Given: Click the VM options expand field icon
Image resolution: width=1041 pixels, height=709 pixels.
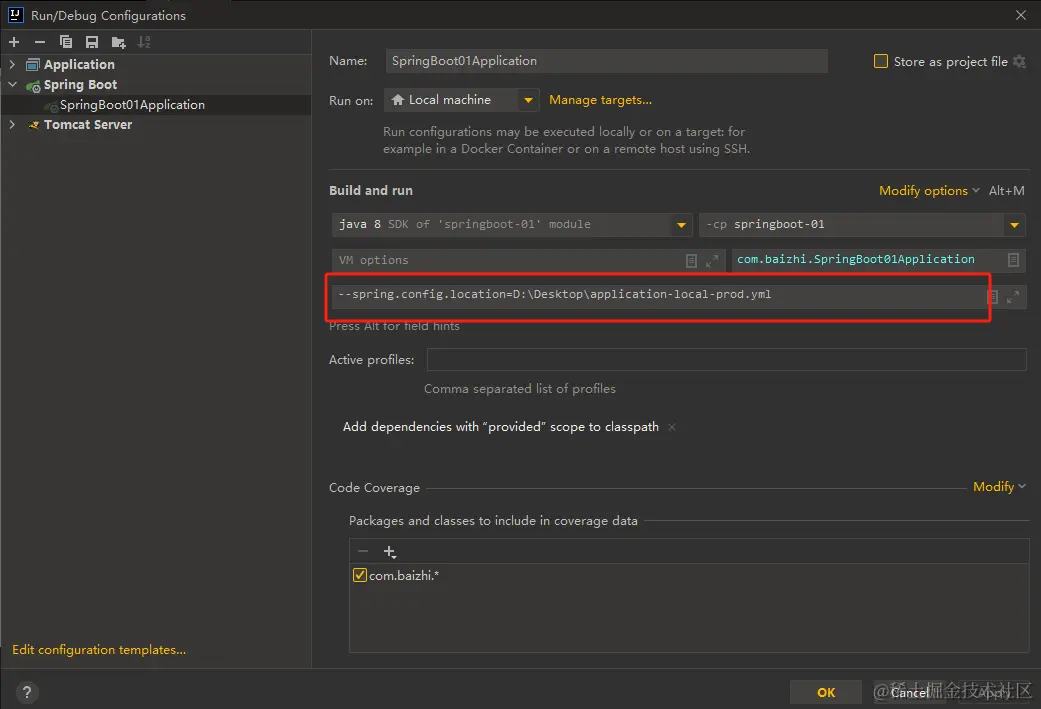Looking at the screenshot, I should (x=712, y=261).
